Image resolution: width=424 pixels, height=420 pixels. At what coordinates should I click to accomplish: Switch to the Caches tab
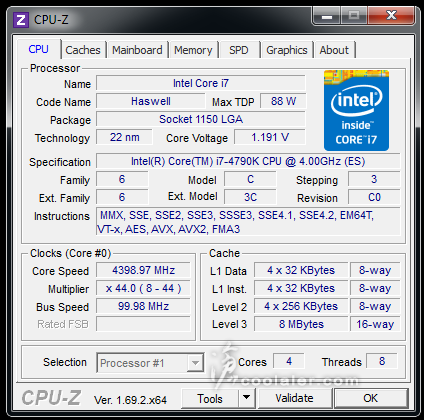pyautogui.click(x=83, y=50)
